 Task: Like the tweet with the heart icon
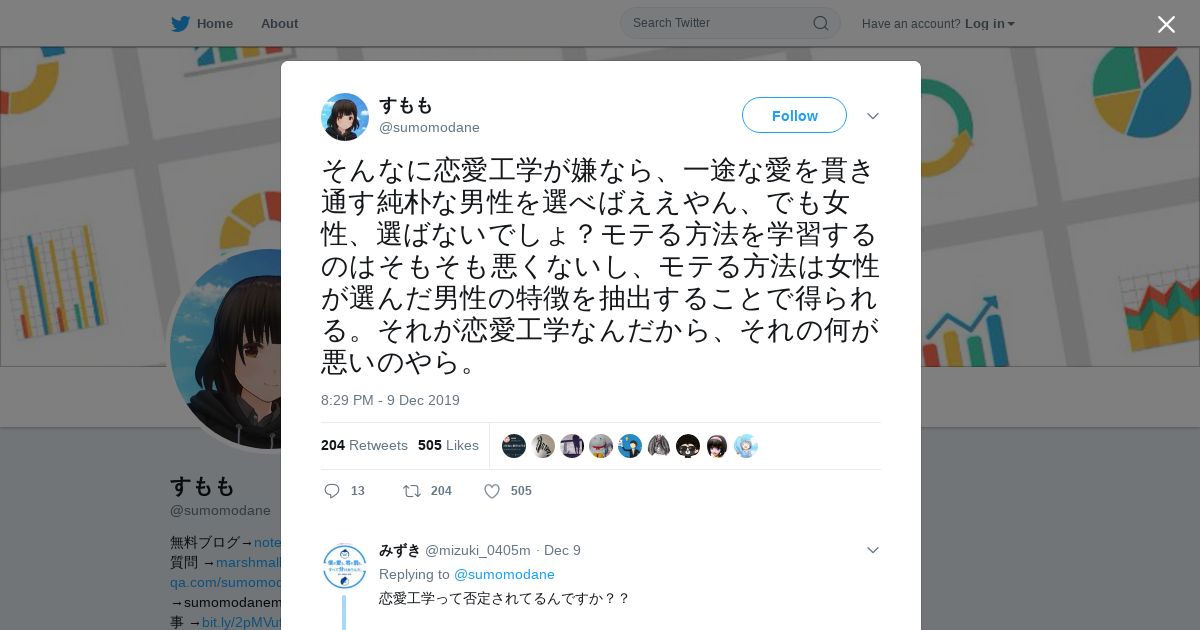[492, 491]
